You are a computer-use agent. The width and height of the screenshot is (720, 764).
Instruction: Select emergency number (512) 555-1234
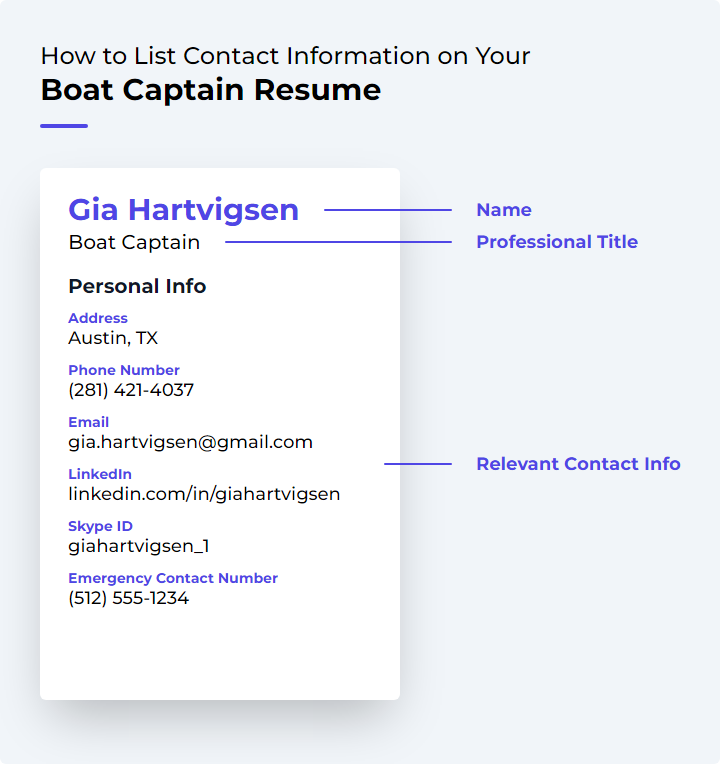(x=129, y=598)
